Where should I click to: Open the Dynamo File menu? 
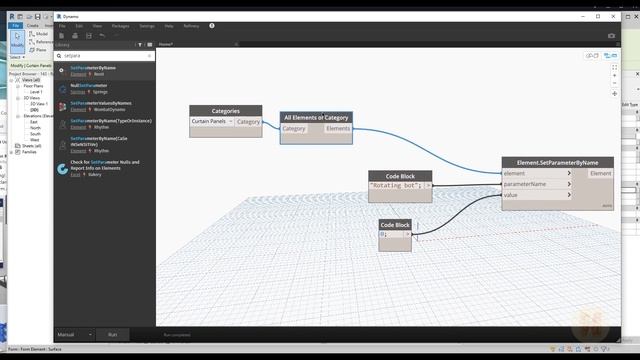click(62, 26)
